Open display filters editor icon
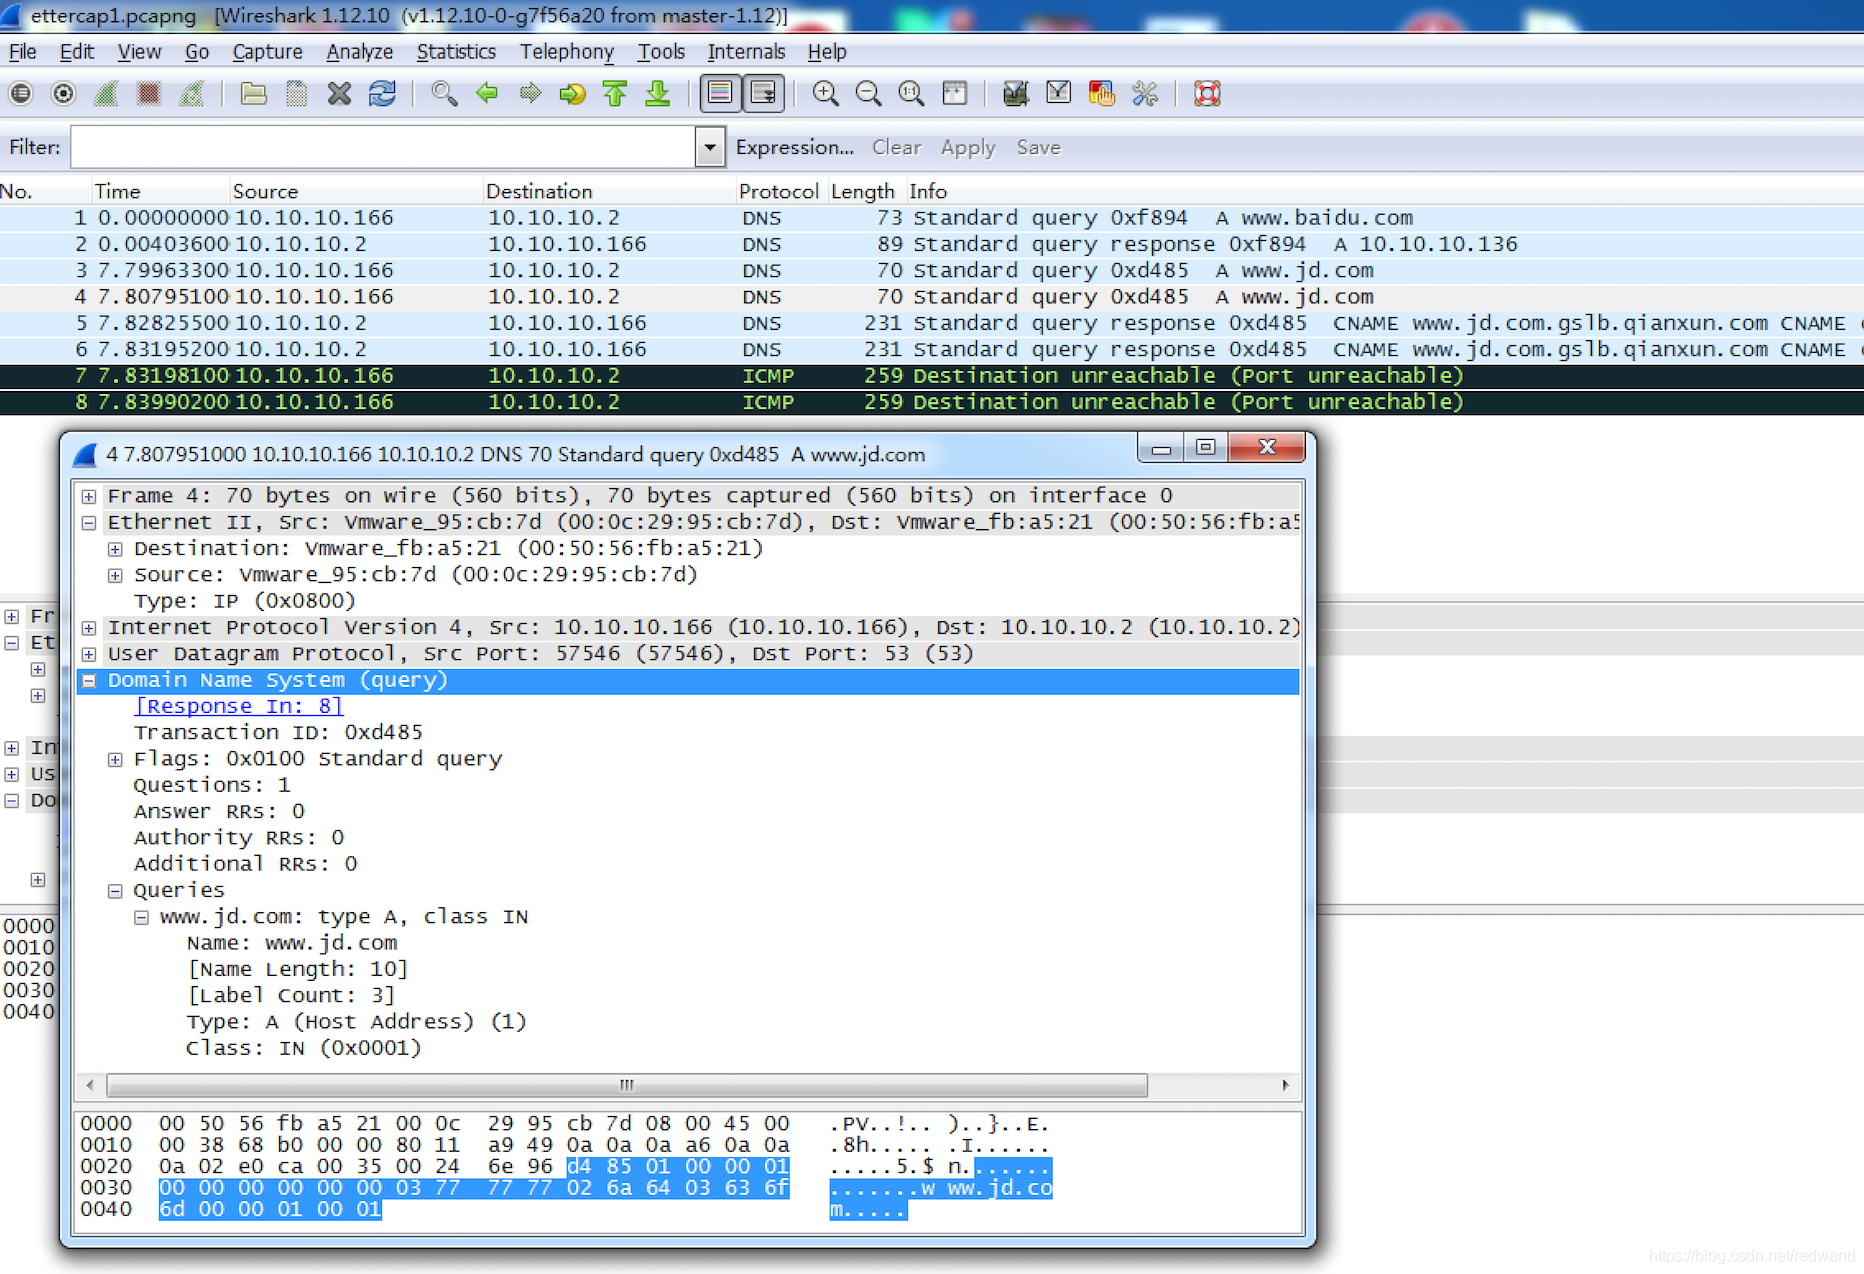Viewport: 1864px width, 1274px height. [x=1058, y=94]
